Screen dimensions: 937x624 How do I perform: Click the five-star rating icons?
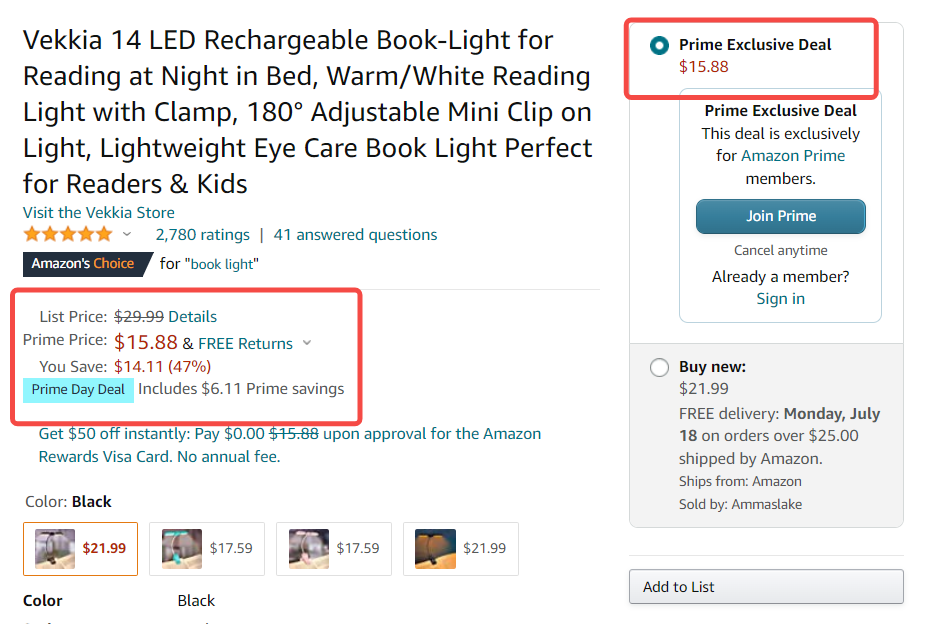(x=68, y=234)
